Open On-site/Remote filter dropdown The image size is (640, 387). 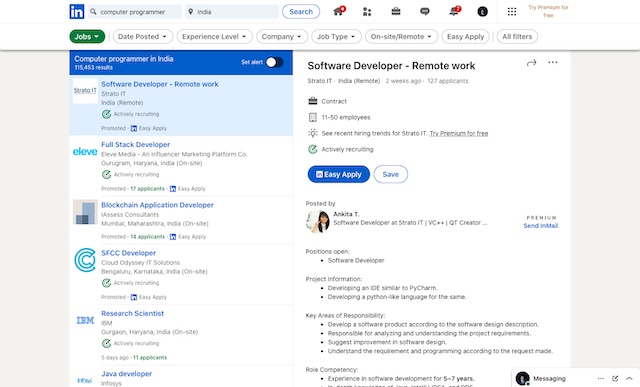coord(402,36)
